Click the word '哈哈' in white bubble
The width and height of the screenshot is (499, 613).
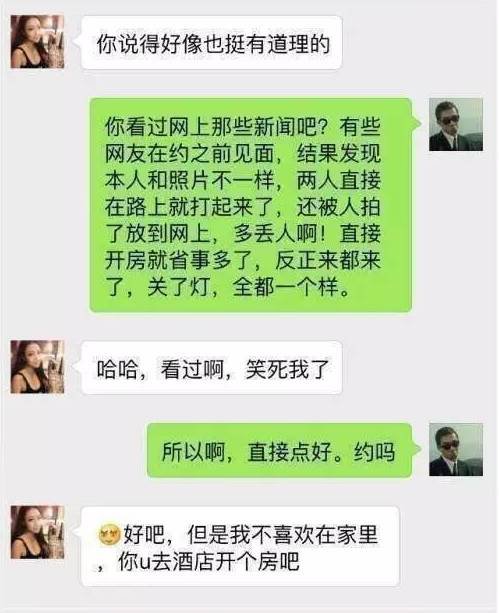(x=117, y=369)
